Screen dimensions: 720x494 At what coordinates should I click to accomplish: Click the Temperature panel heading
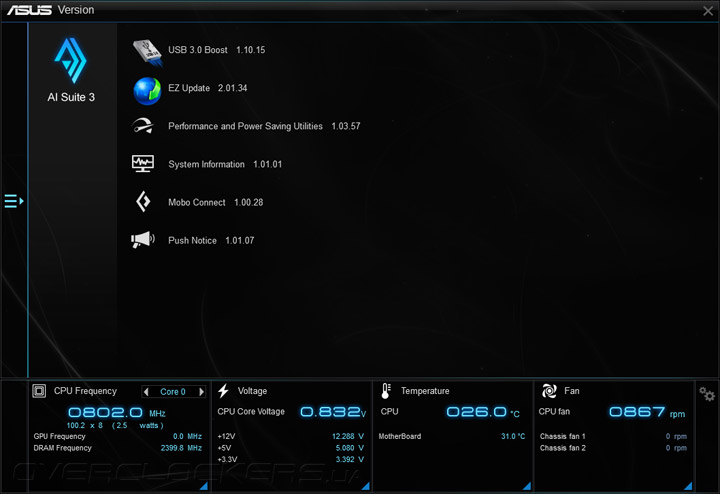425,391
